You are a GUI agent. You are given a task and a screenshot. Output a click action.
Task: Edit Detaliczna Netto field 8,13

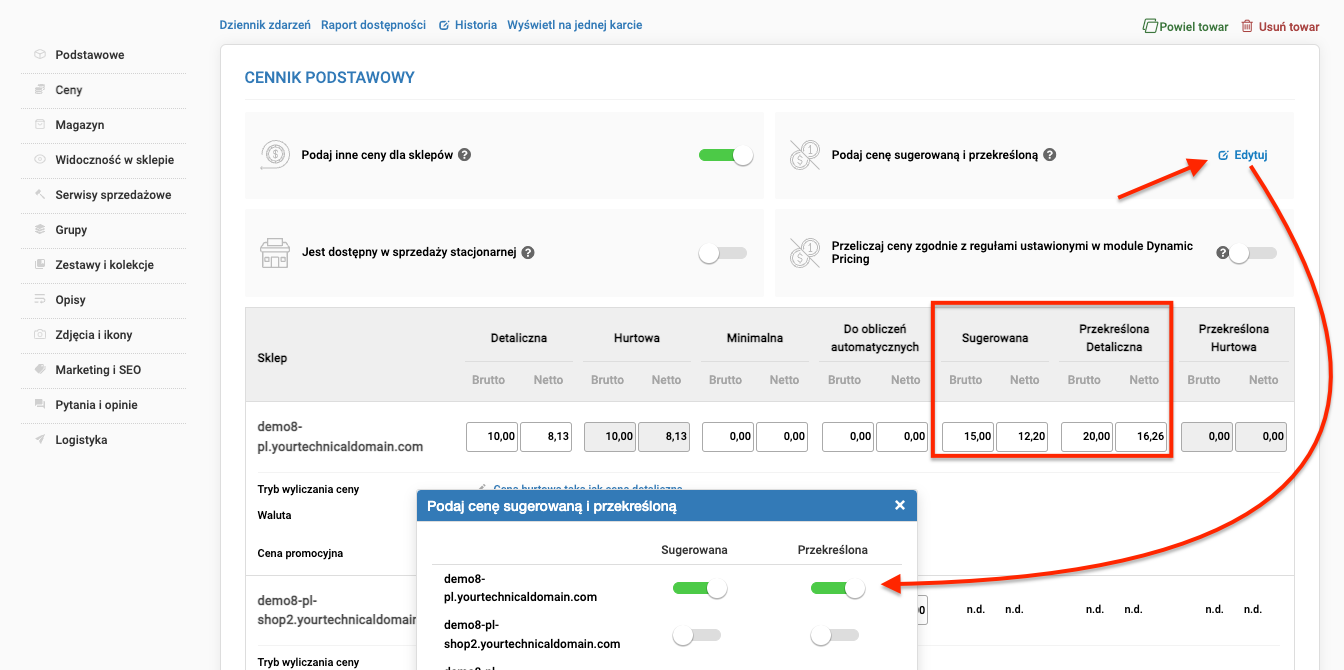point(547,437)
